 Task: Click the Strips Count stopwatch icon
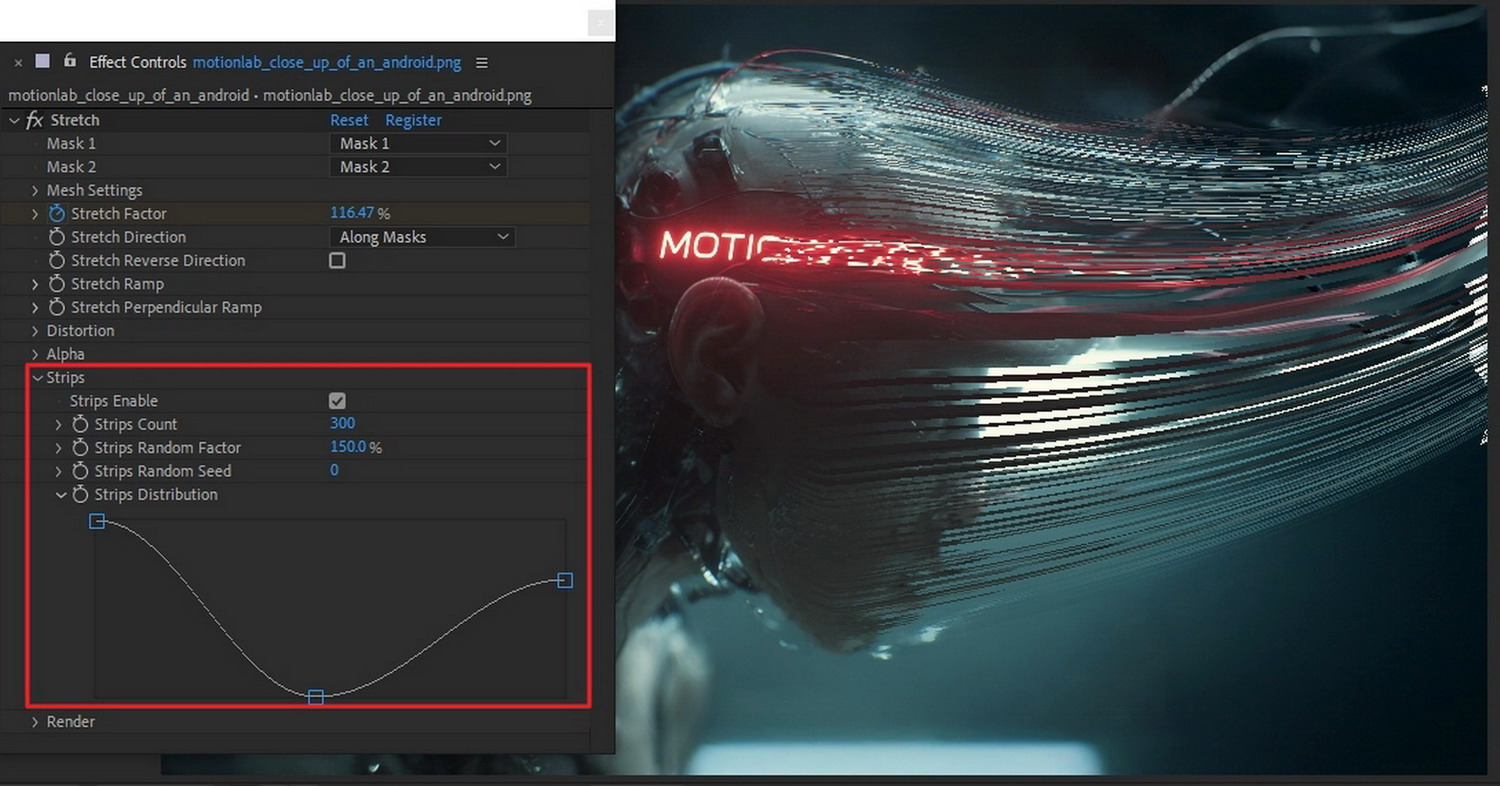81,424
